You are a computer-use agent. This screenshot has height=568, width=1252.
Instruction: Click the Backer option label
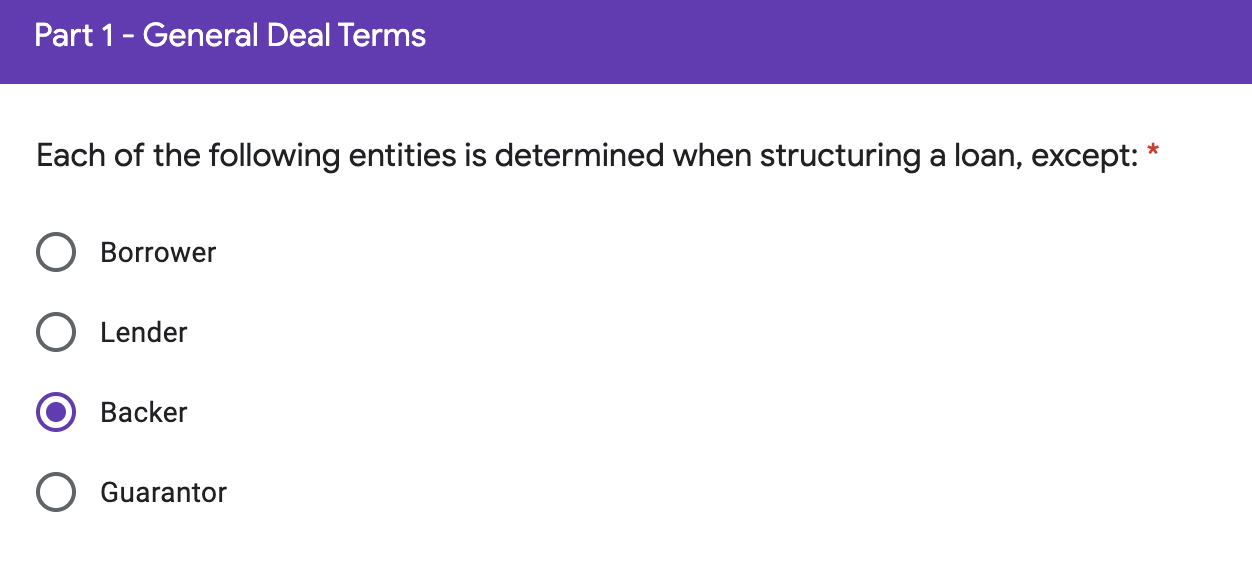(144, 412)
